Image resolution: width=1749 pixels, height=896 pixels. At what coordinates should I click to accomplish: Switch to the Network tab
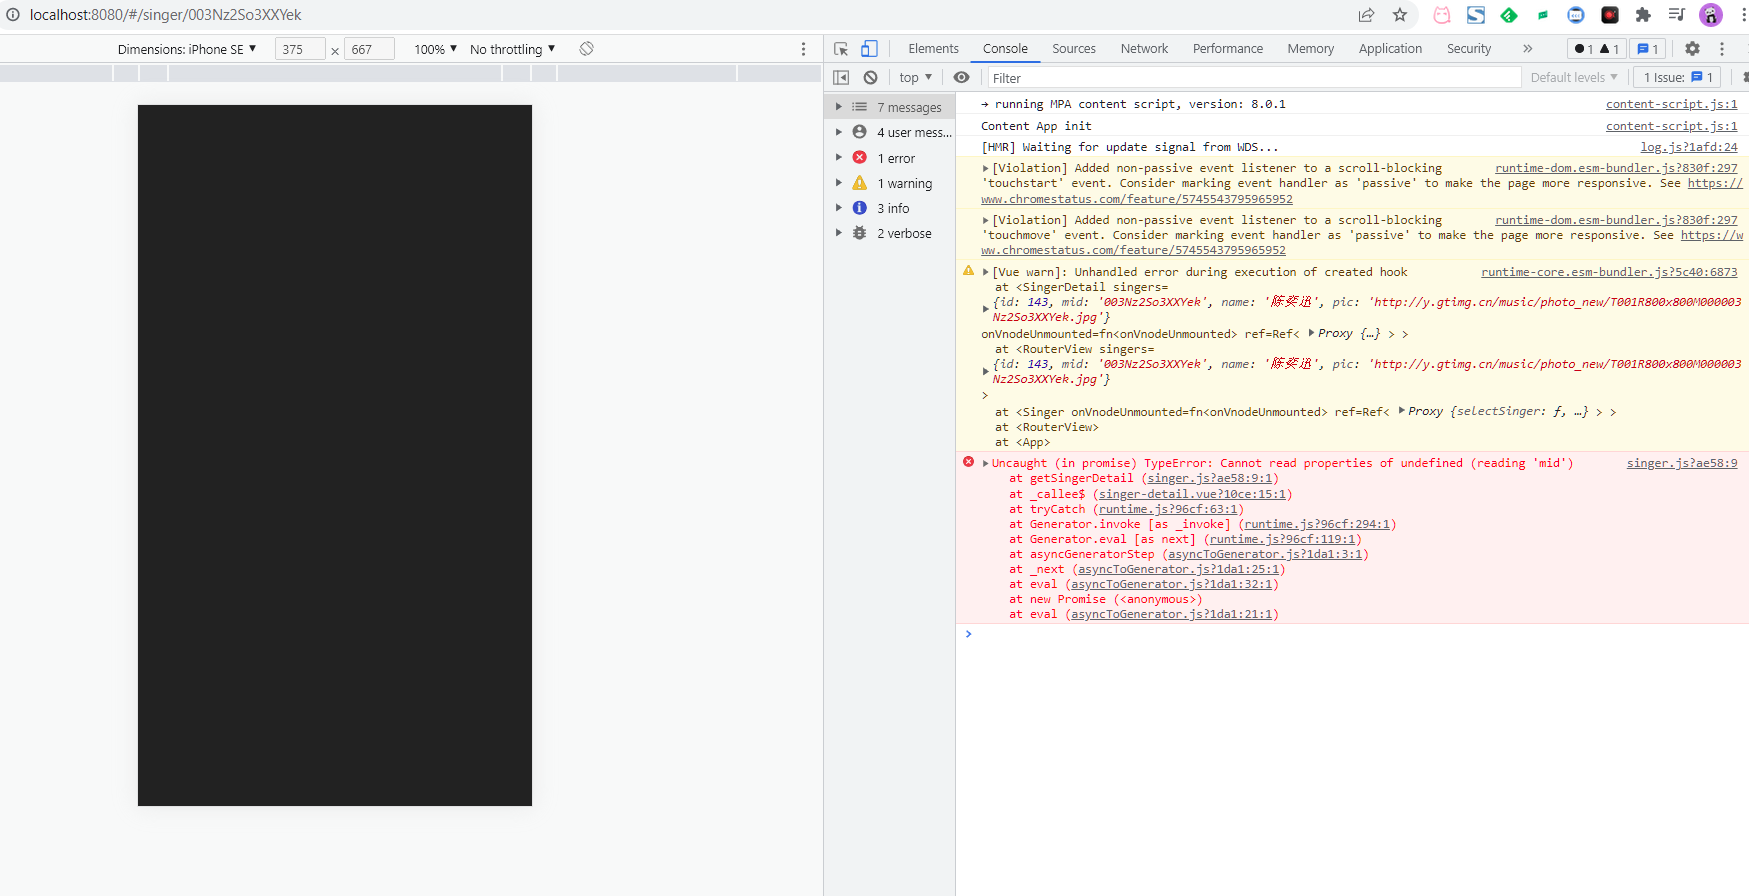pos(1144,49)
